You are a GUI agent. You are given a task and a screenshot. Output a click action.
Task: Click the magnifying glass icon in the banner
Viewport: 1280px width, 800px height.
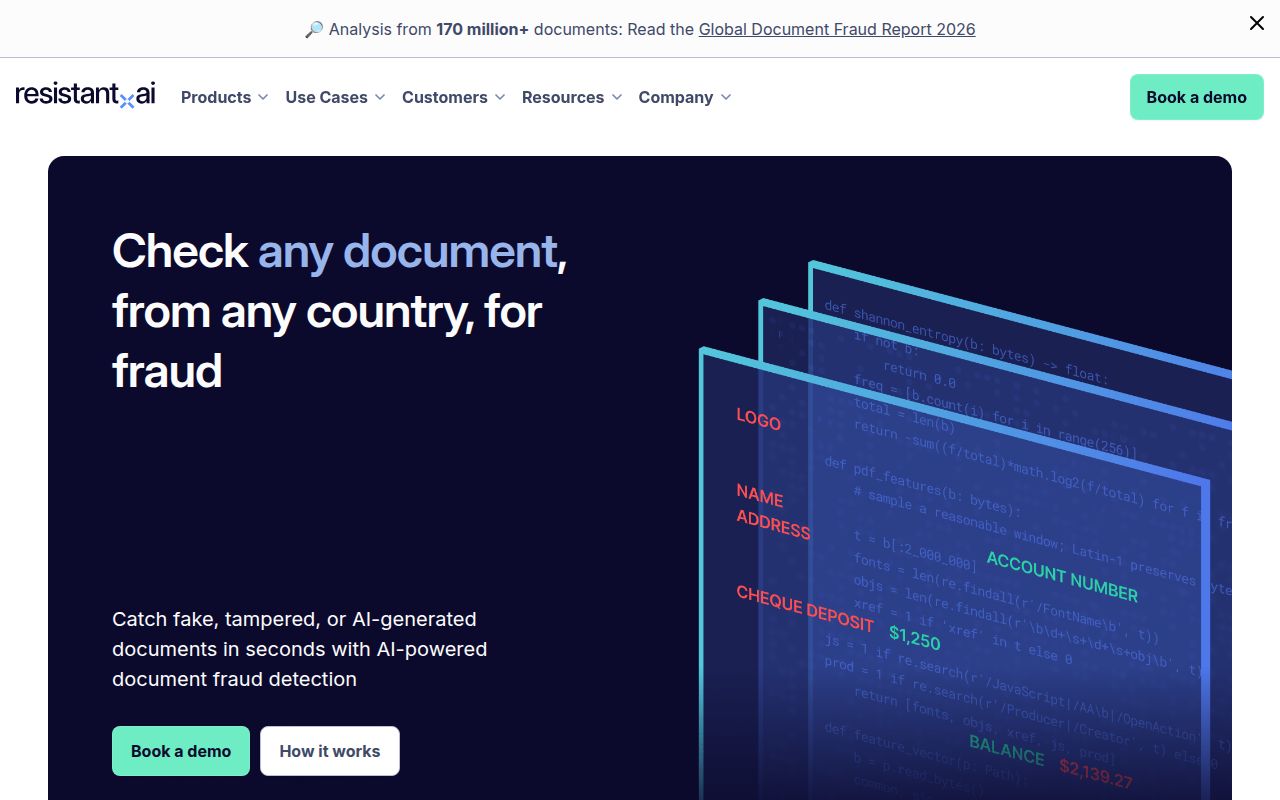(314, 30)
